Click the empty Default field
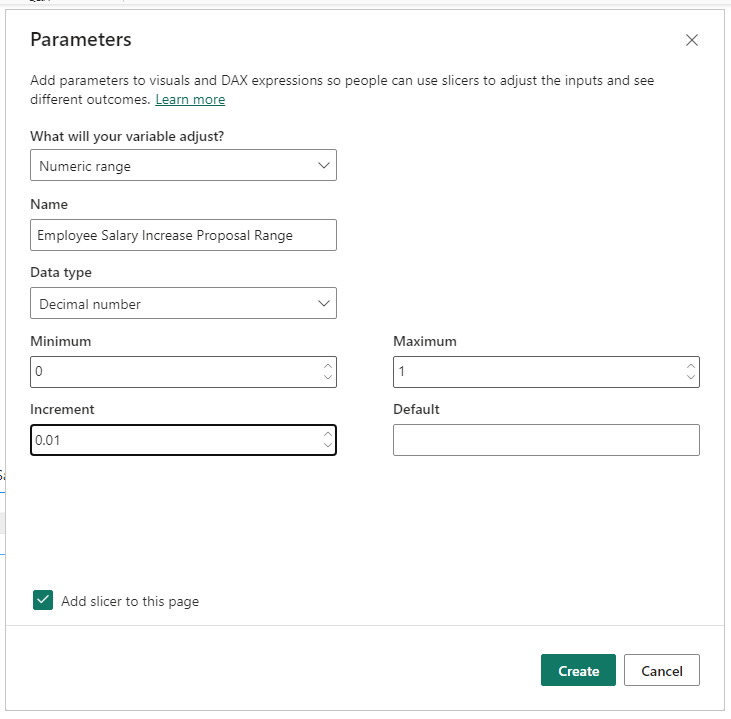This screenshot has height=719, width=731. pyautogui.click(x=546, y=440)
